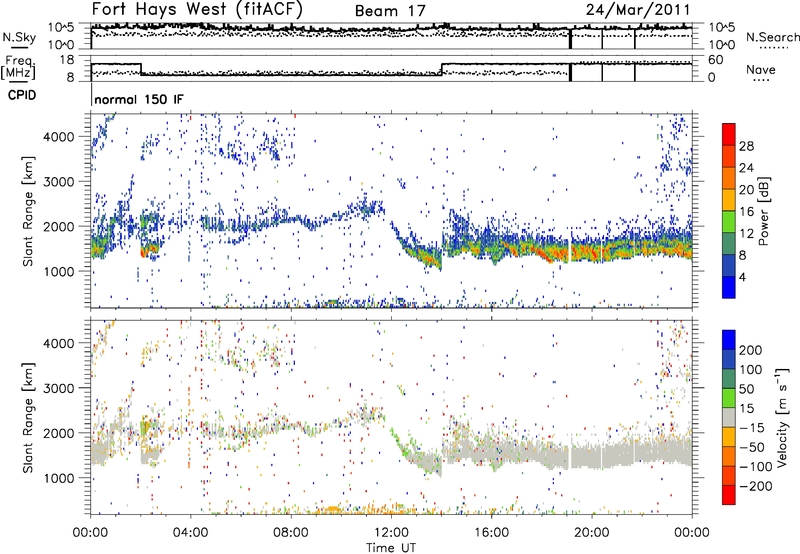Click the velocity colorbar value -15

click(752, 428)
